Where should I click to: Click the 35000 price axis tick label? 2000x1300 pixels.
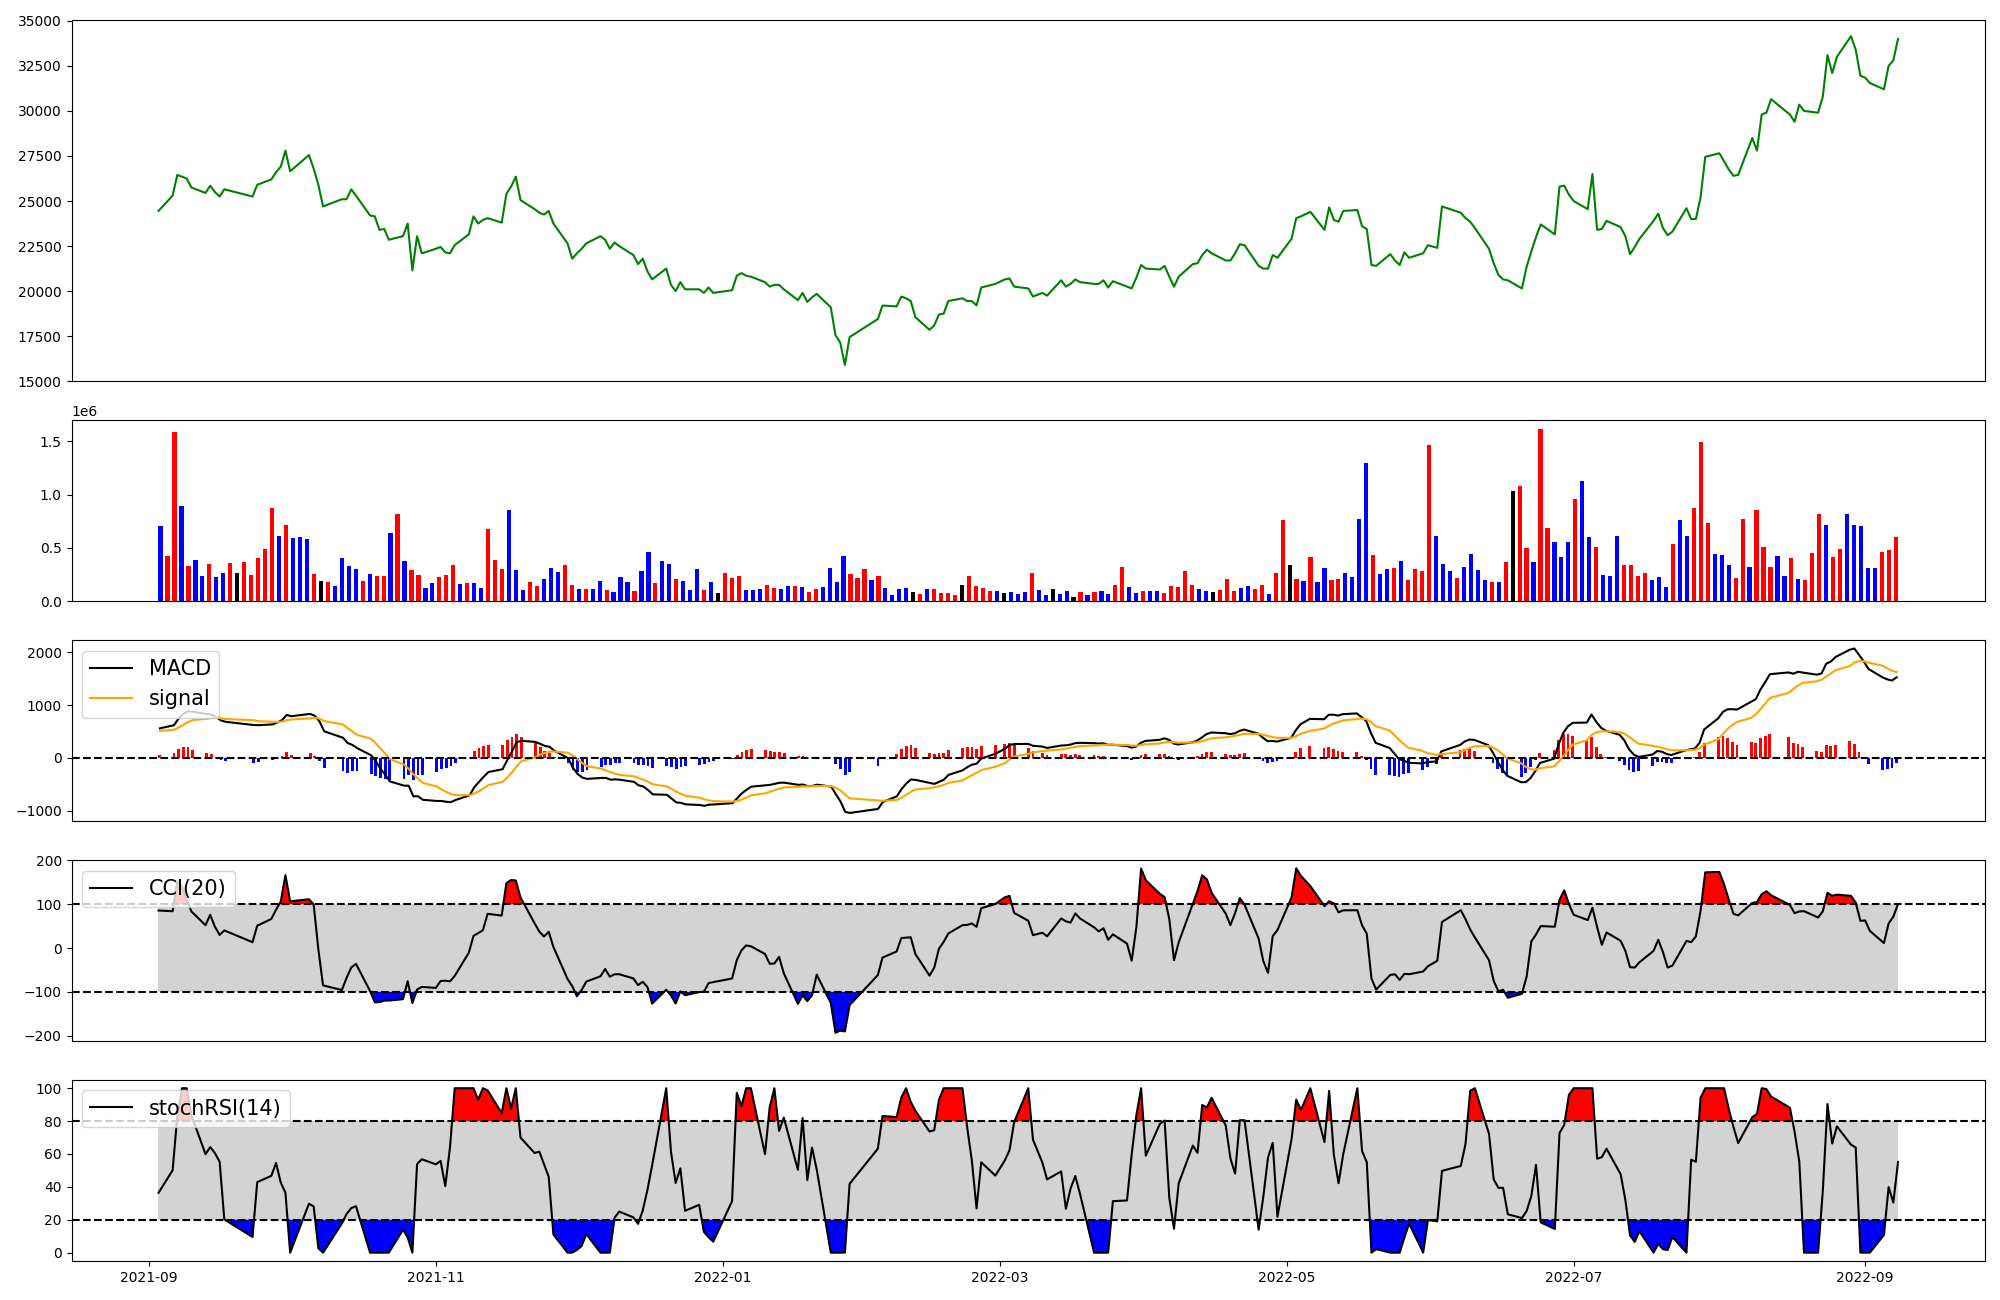(x=40, y=21)
